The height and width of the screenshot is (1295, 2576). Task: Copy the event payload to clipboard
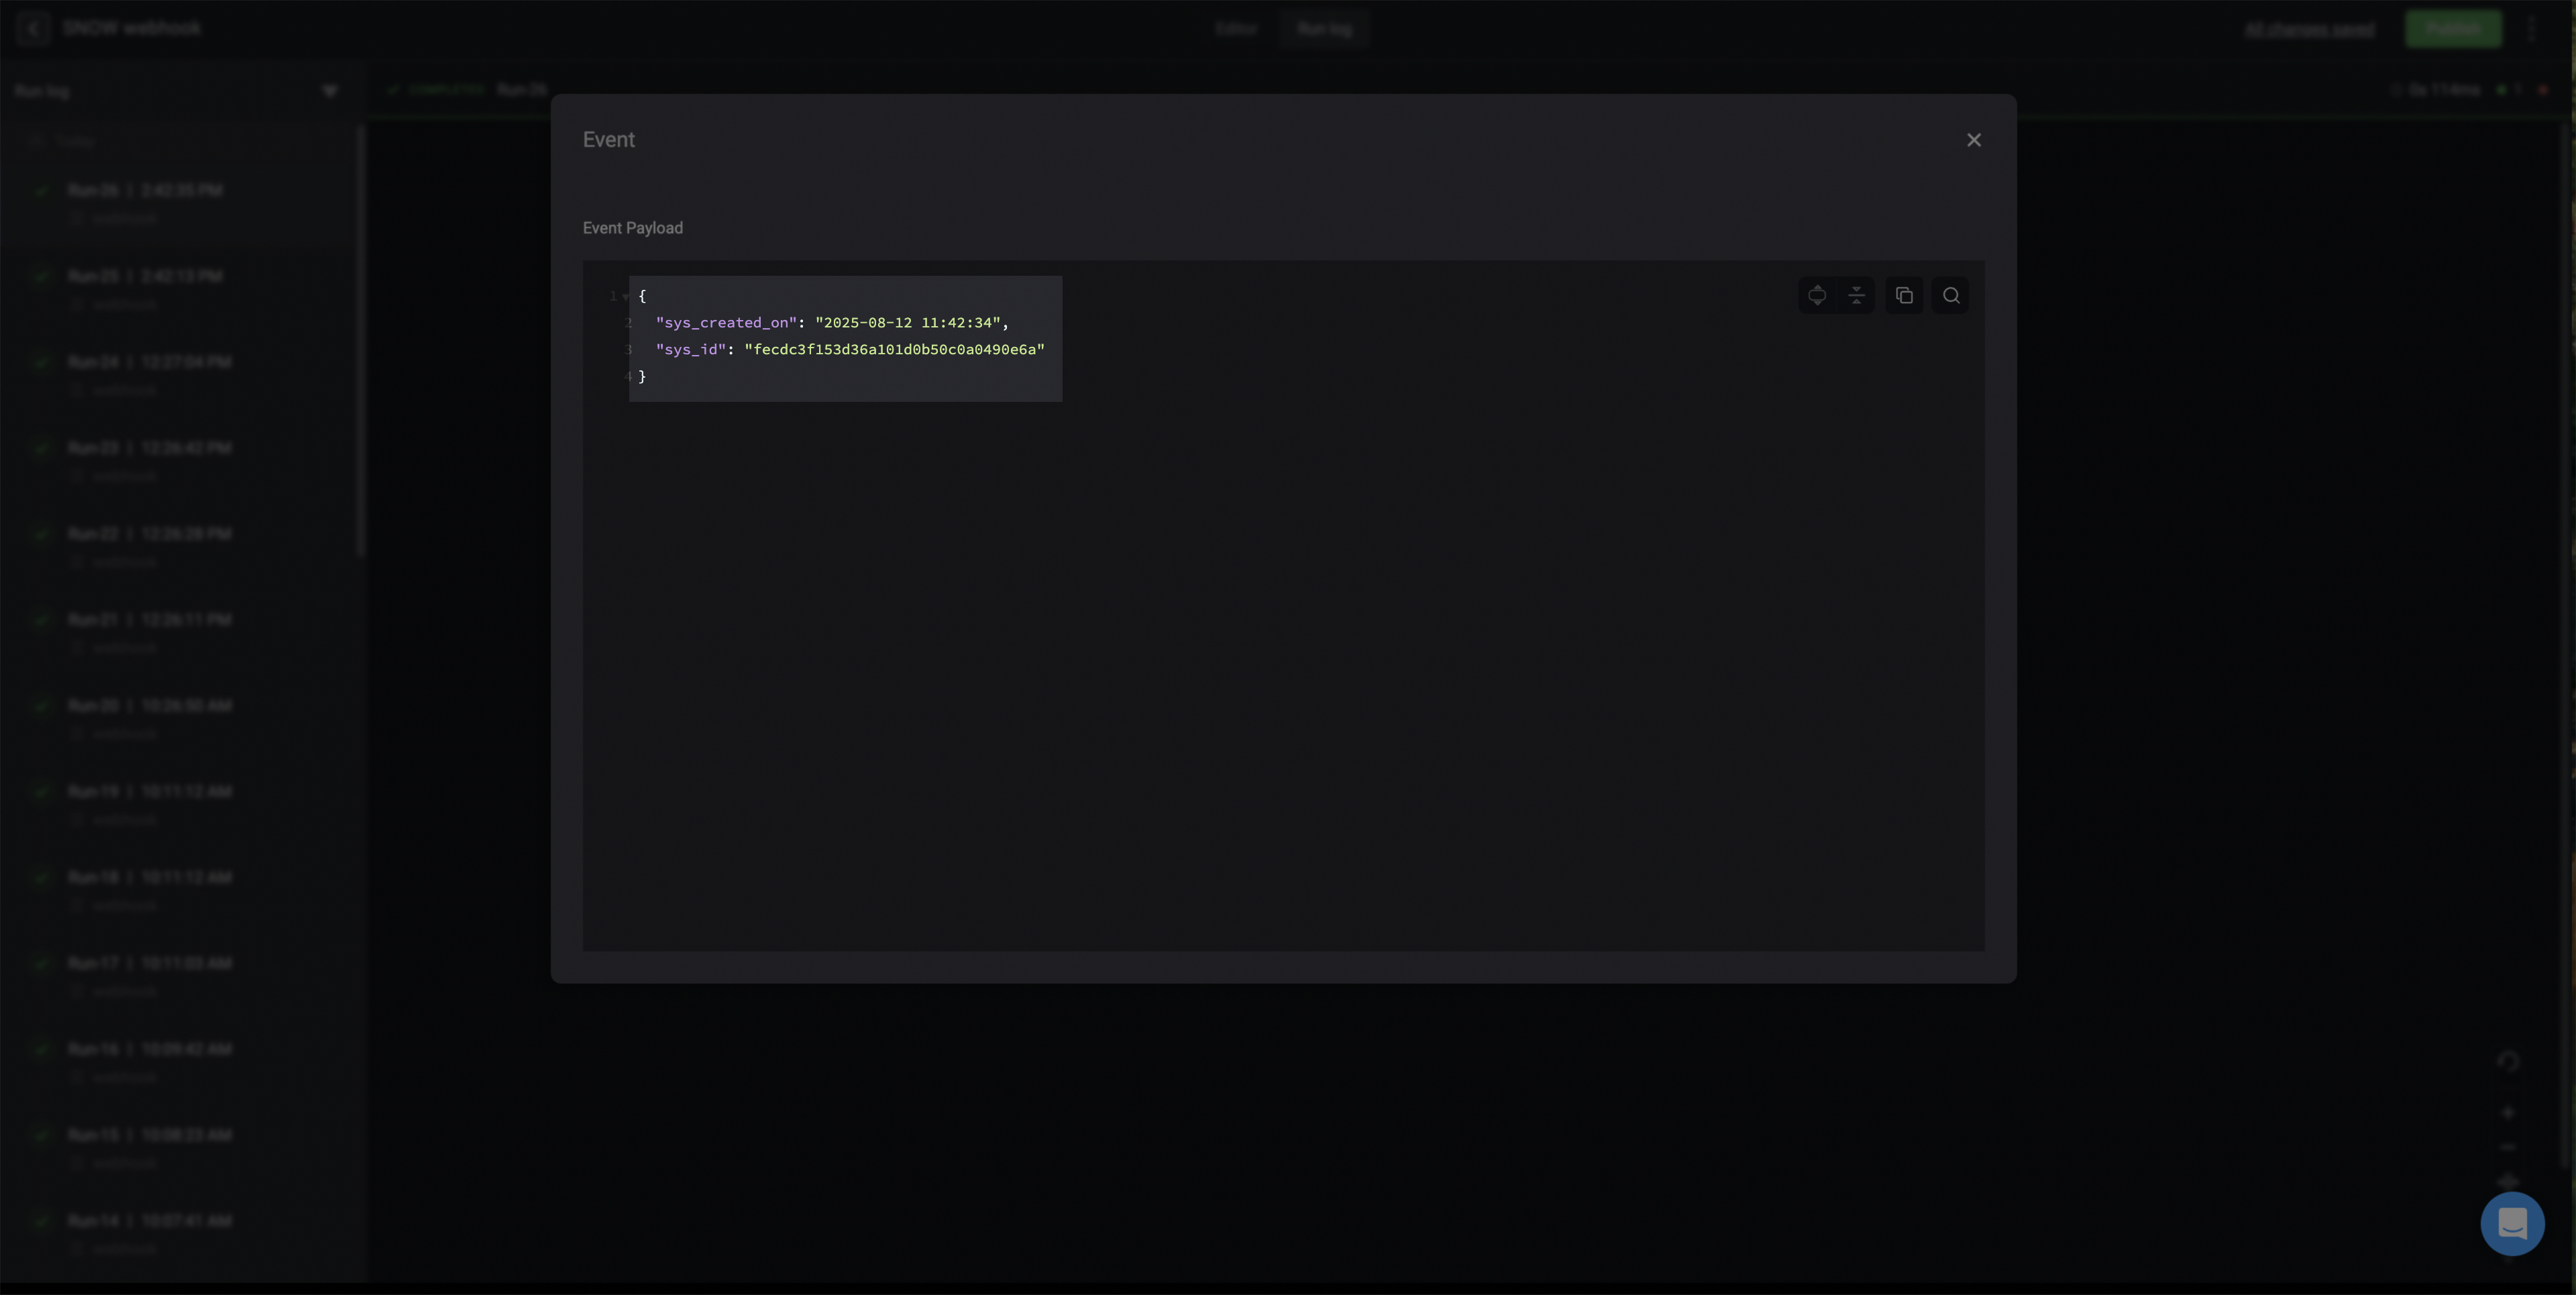(1904, 295)
